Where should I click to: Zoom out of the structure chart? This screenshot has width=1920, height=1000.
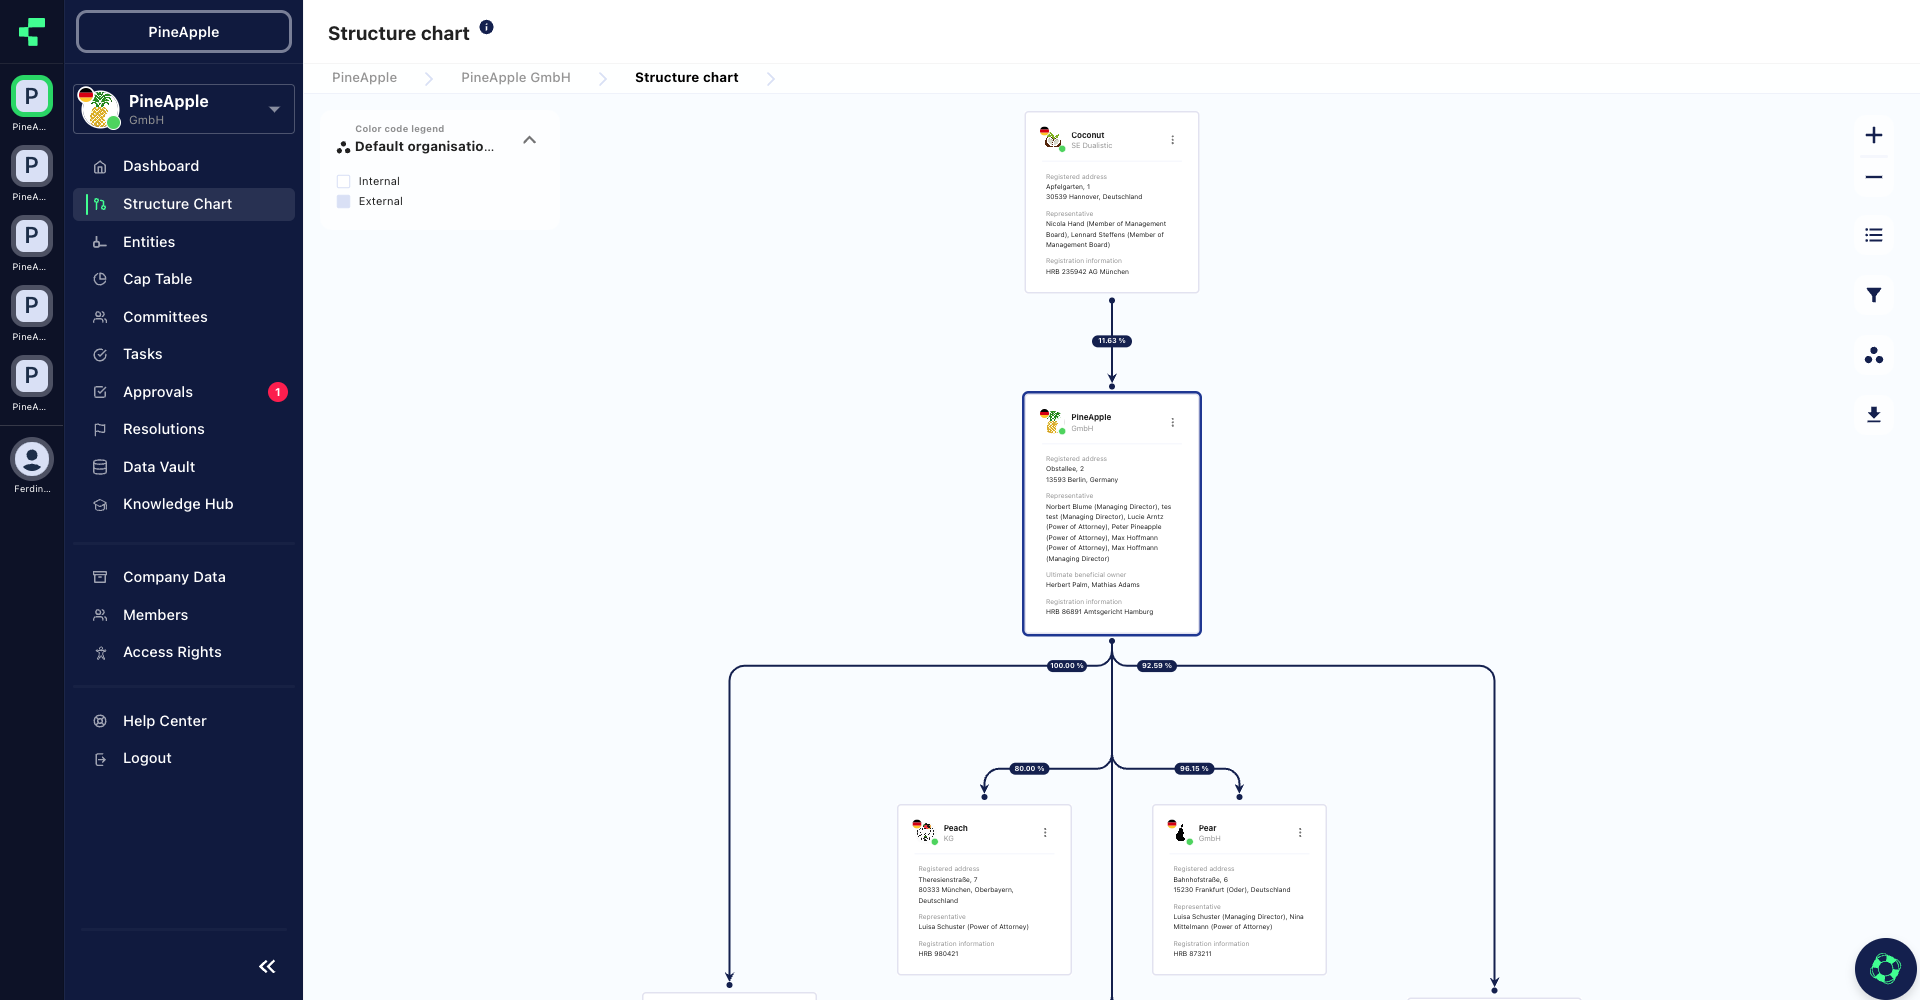[x=1875, y=176]
